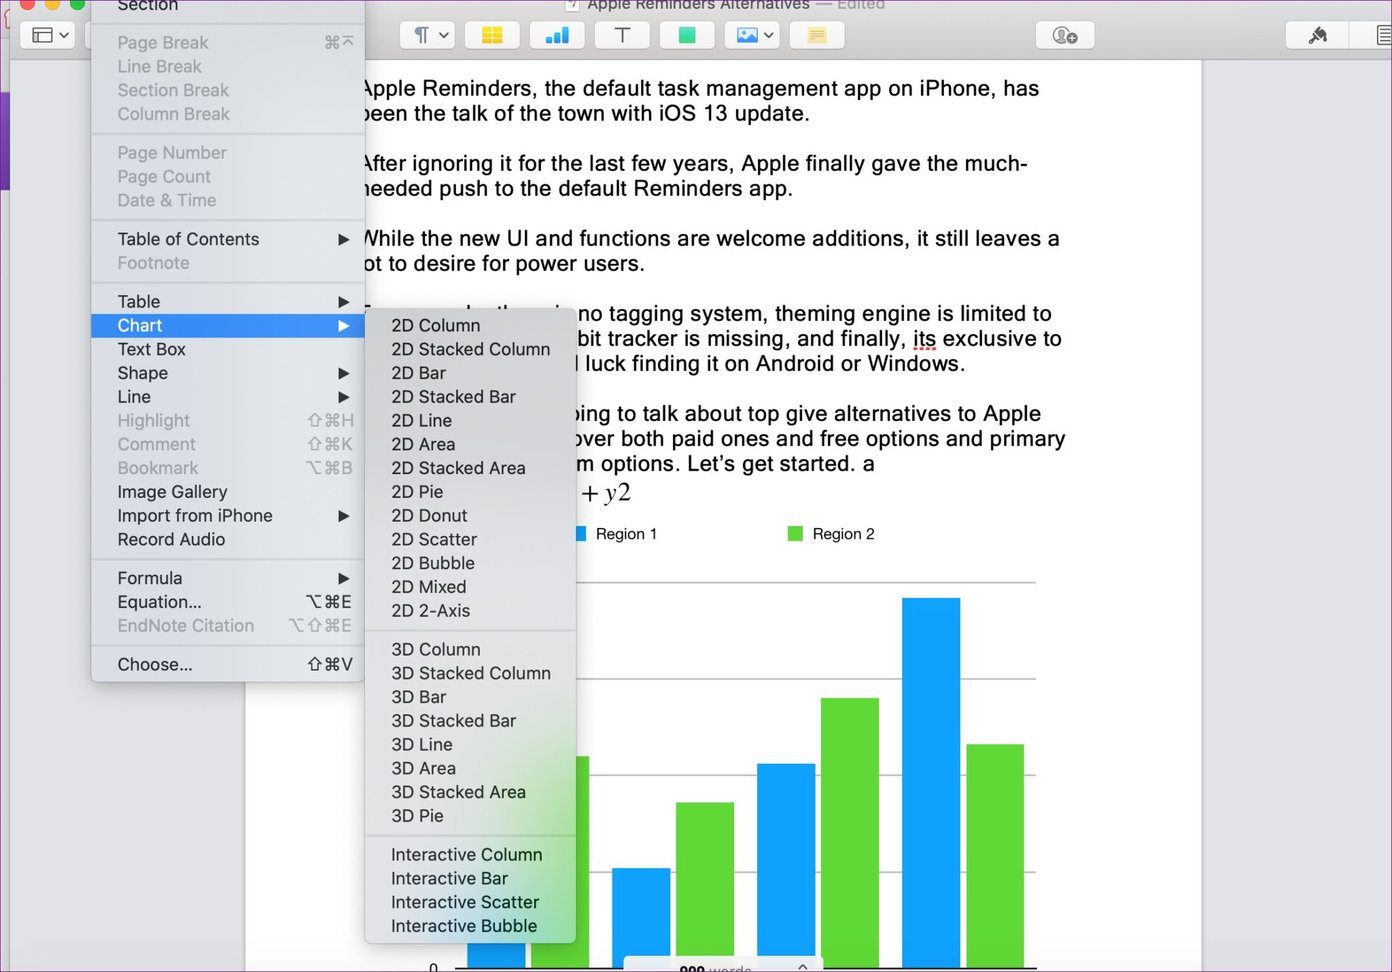Select 2D Stacked Column chart
1392x972 pixels.
(x=470, y=349)
